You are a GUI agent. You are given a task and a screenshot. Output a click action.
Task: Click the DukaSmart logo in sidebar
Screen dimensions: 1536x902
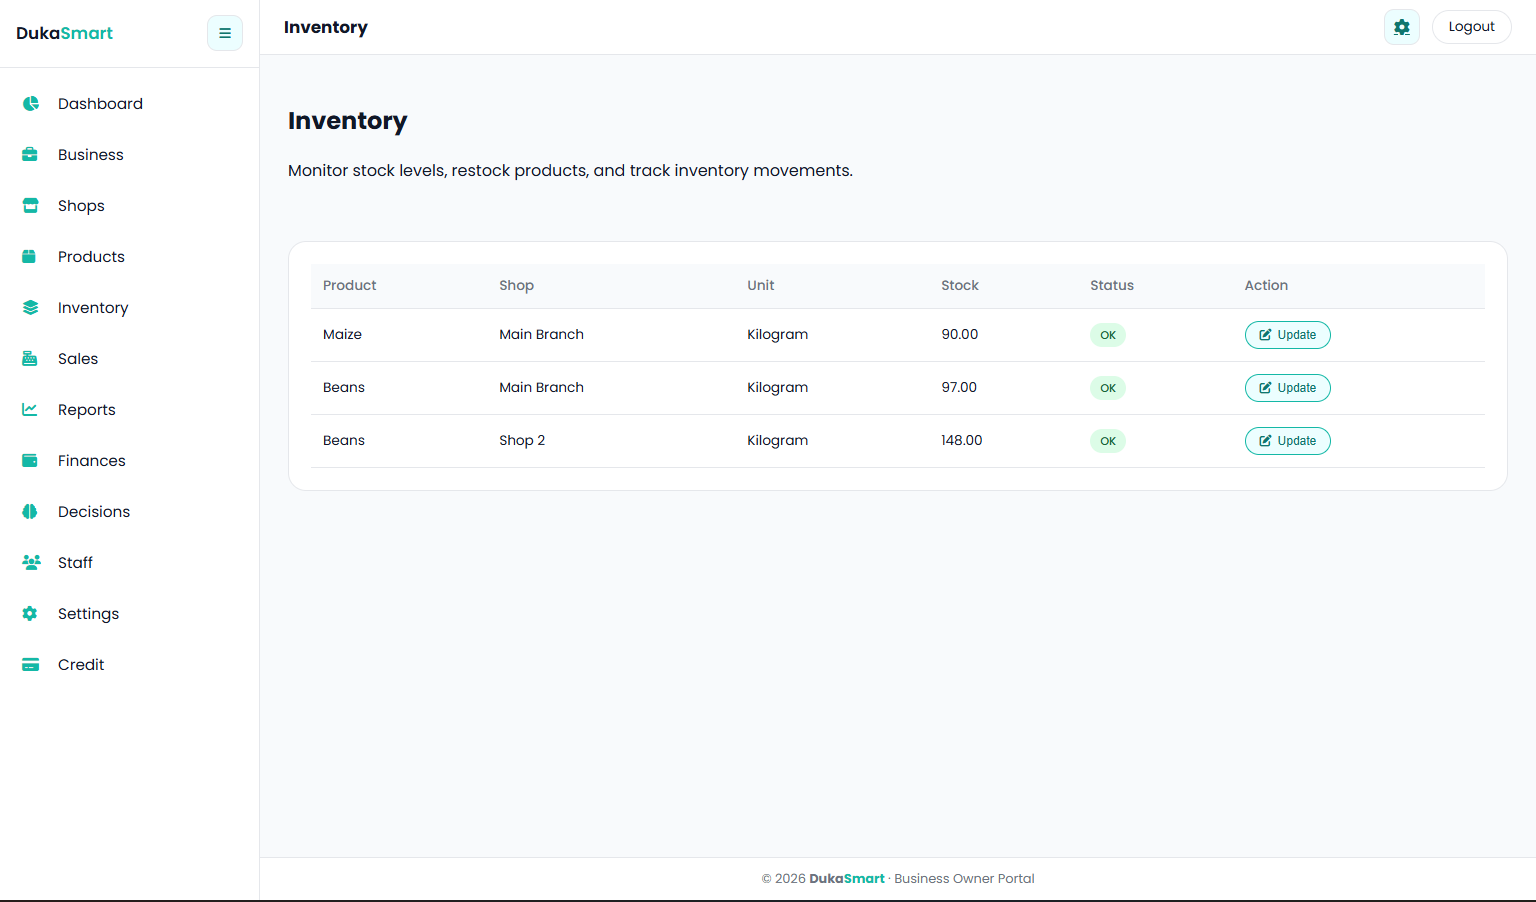click(x=65, y=33)
